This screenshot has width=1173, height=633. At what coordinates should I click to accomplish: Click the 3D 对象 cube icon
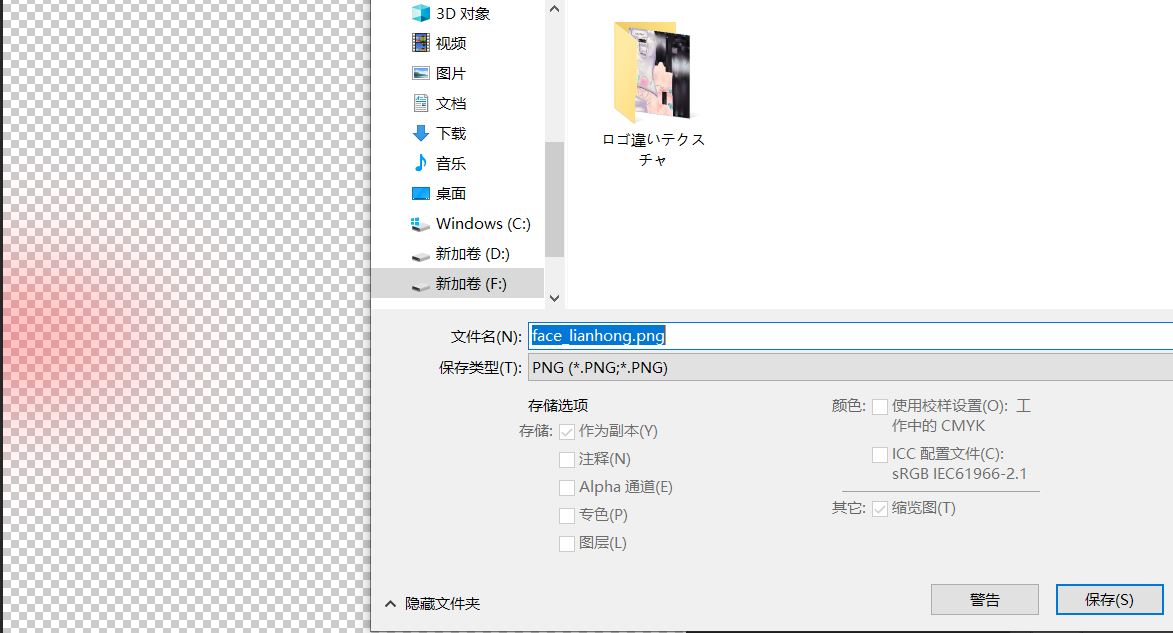[x=420, y=13]
